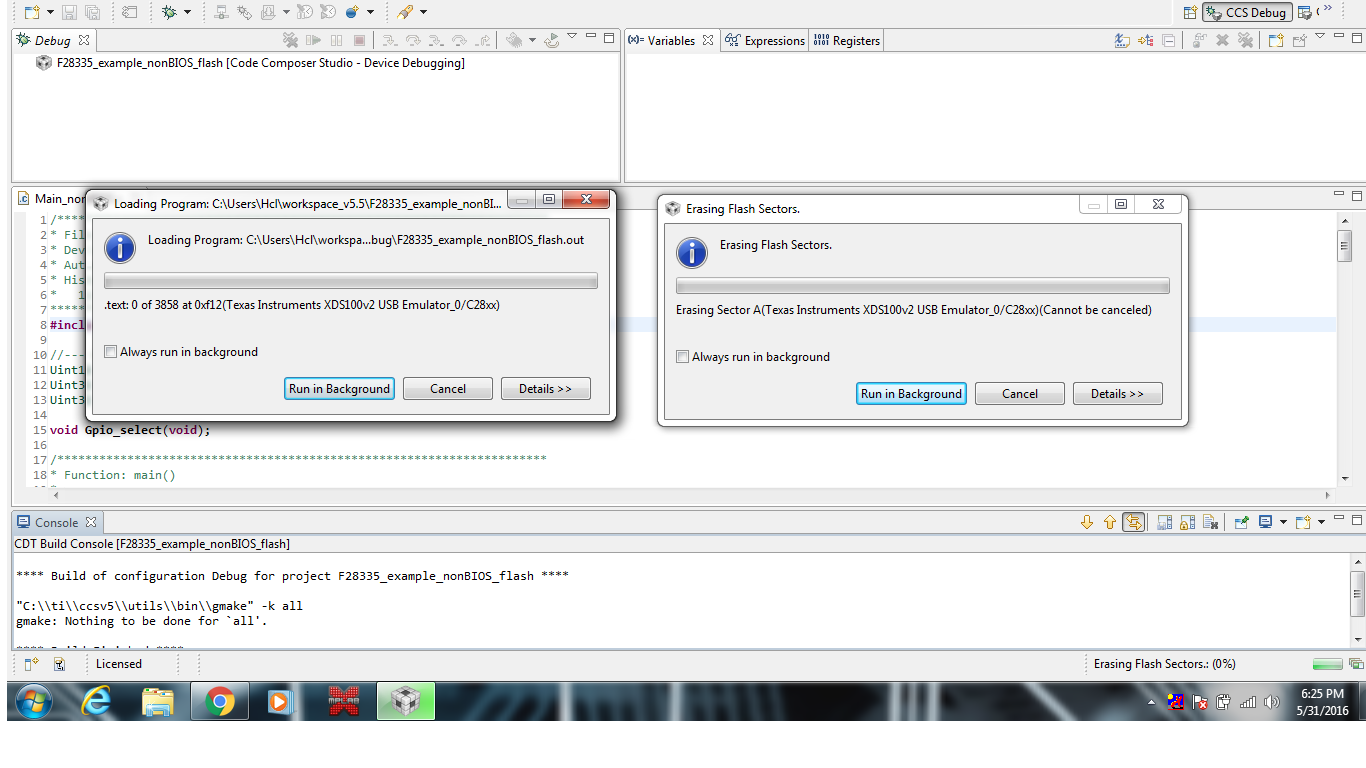Image resolution: width=1366 pixels, height=768 pixels.
Task: Click Show Previous Match arrow in Console toolbar
Action: (1110, 522)
